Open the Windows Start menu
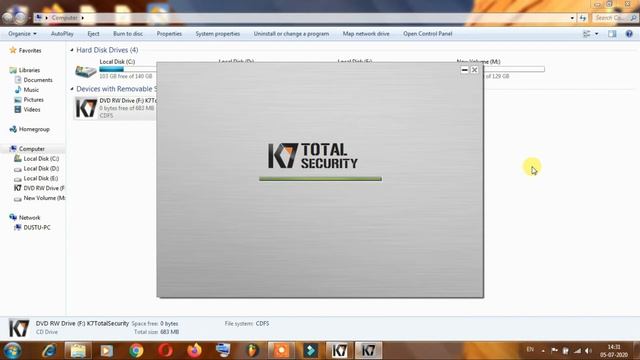This screenshot has height=360, width=640. [x=12, y=351]
